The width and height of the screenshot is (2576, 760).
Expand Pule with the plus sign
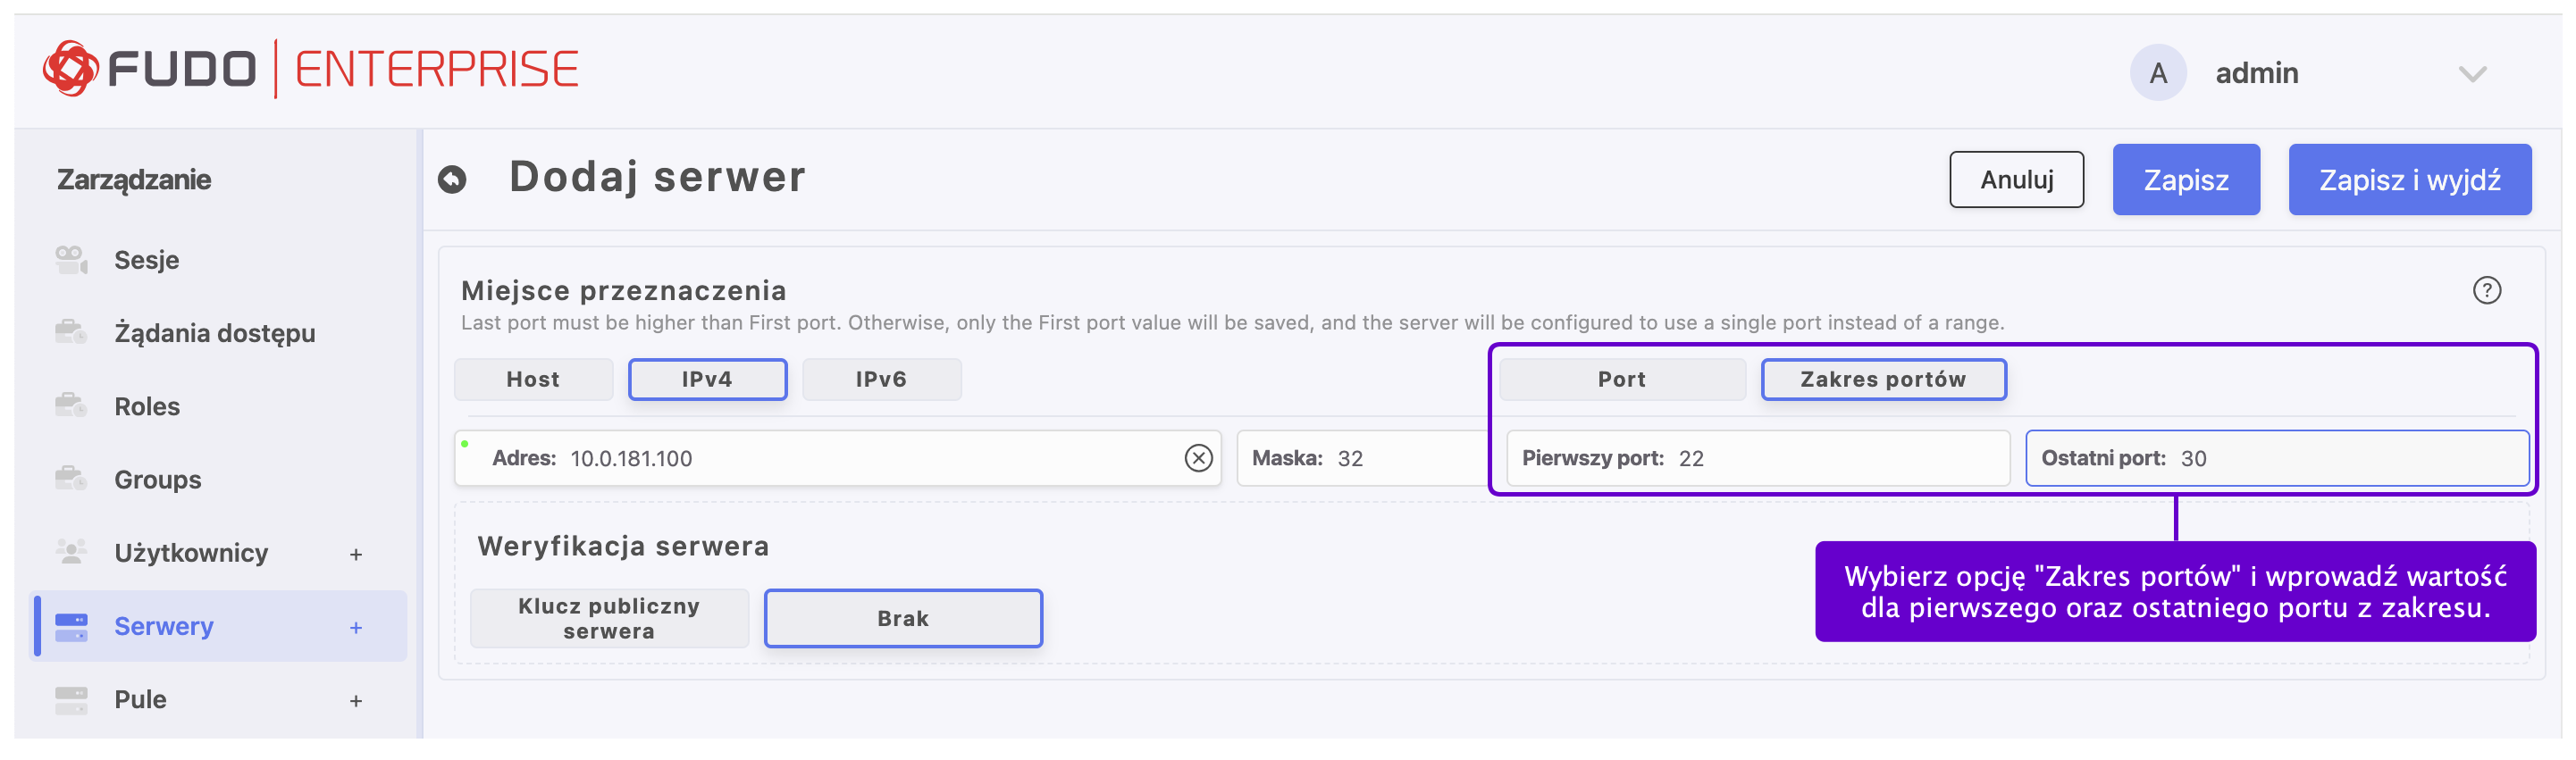tap(356, 701)
